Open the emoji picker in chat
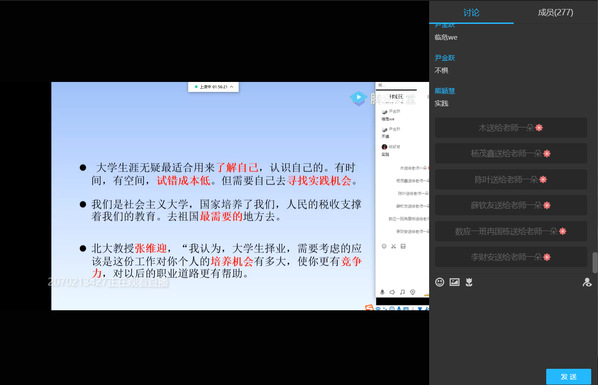 [x=439, y=282]
